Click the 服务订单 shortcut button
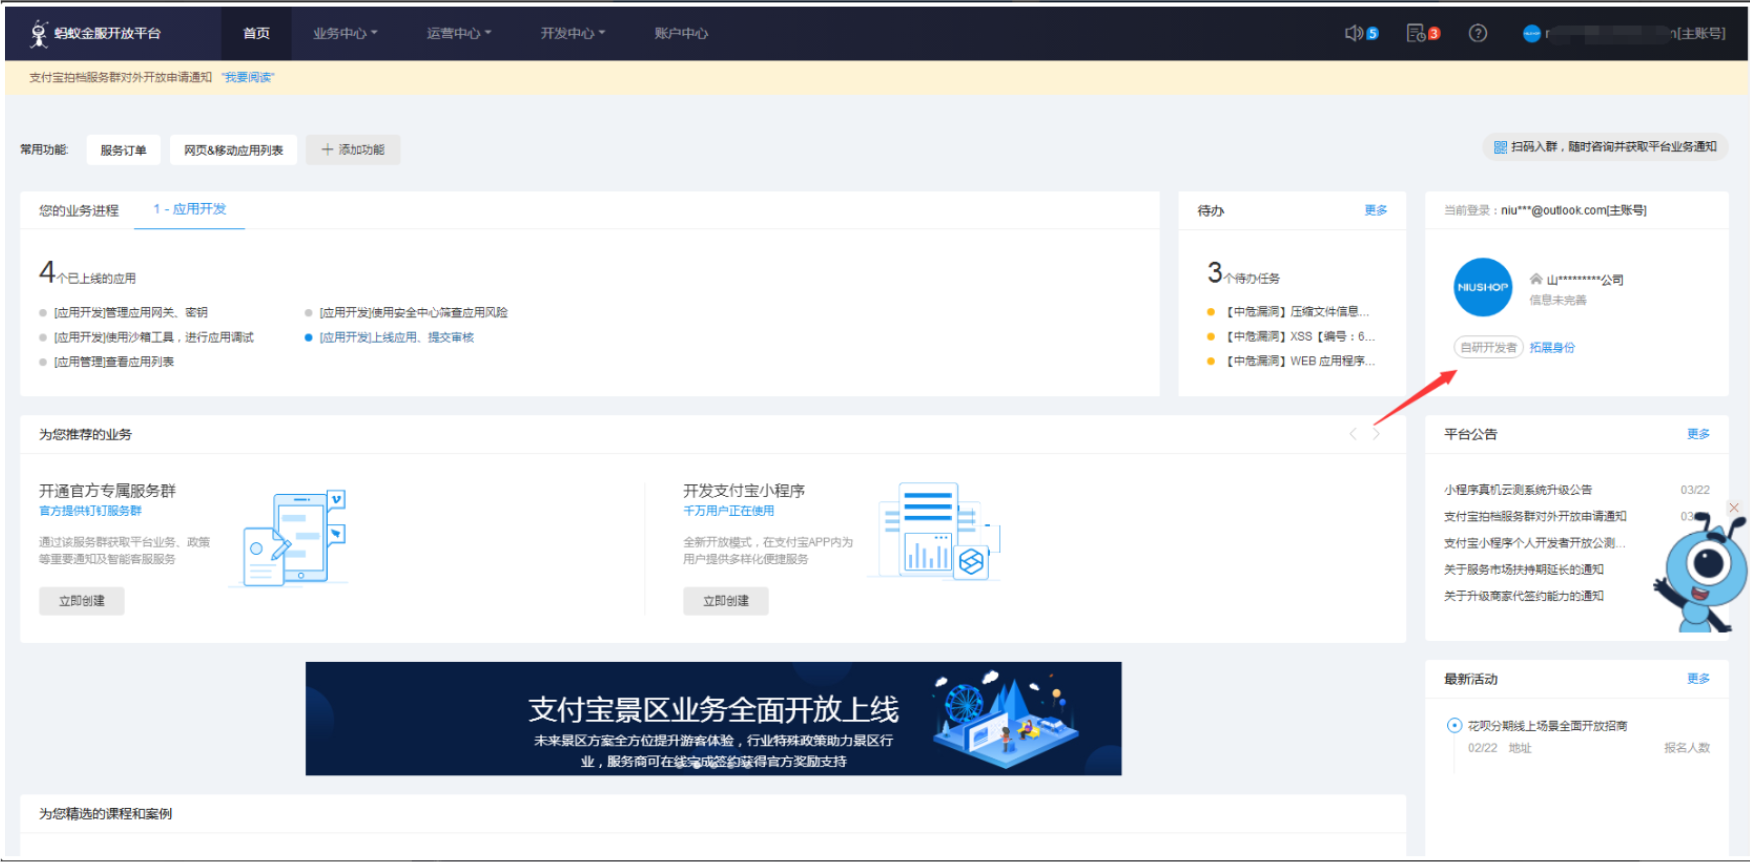This screenshot has width=1750, height=867. pos(123,150)
